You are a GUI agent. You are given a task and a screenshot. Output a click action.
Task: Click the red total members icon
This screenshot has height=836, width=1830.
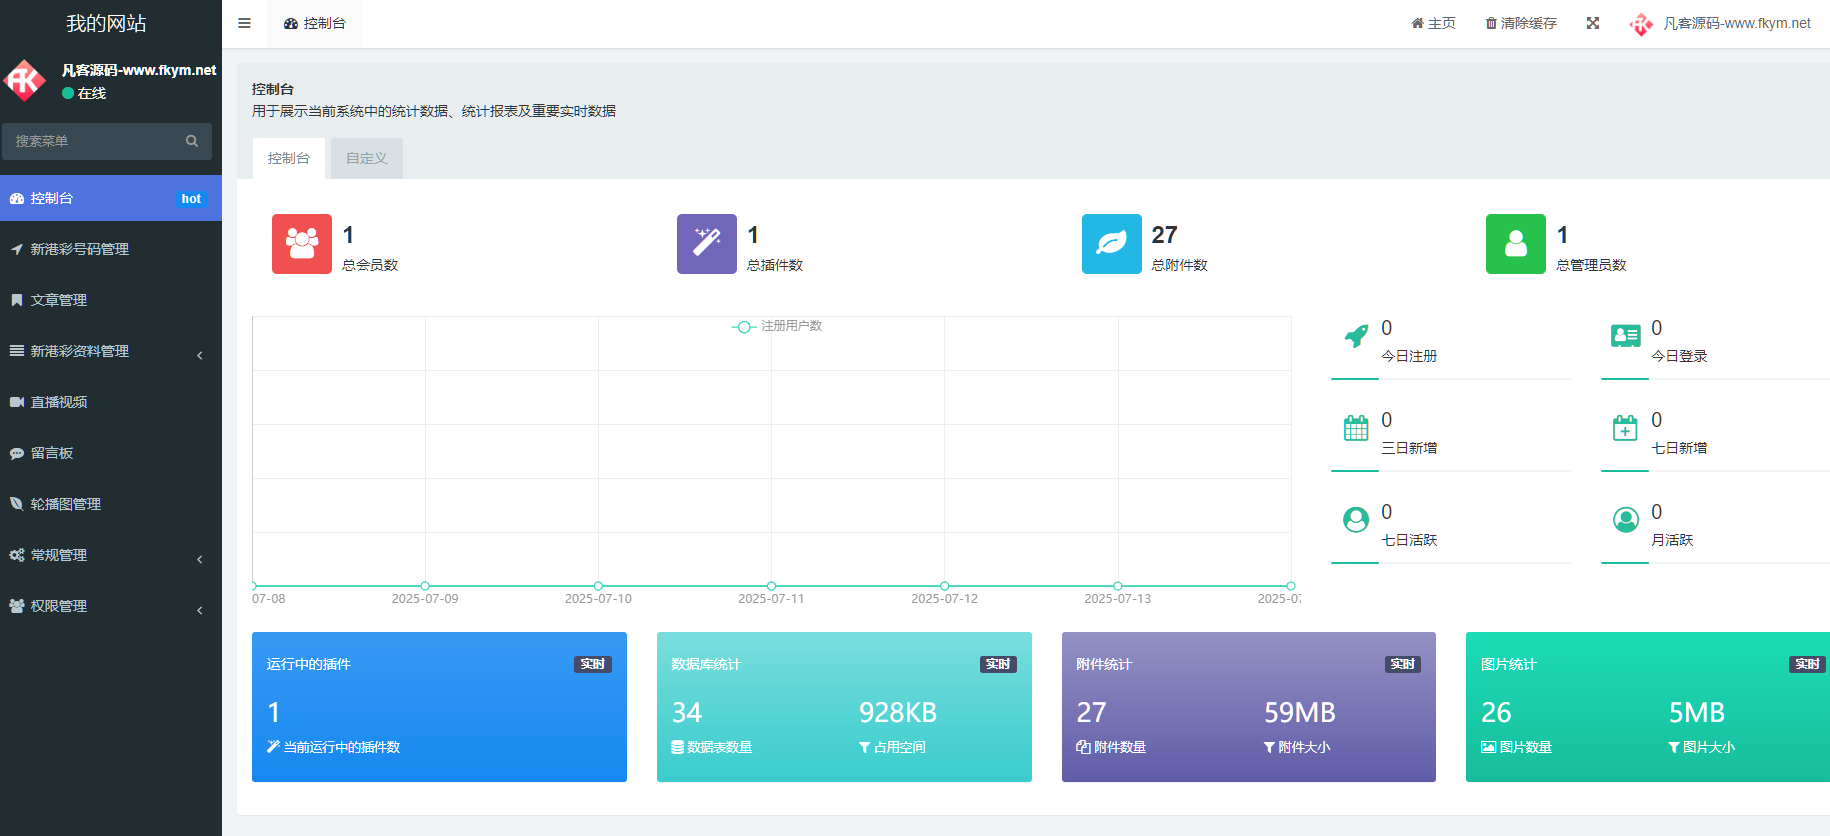click(x=302, y=244)
